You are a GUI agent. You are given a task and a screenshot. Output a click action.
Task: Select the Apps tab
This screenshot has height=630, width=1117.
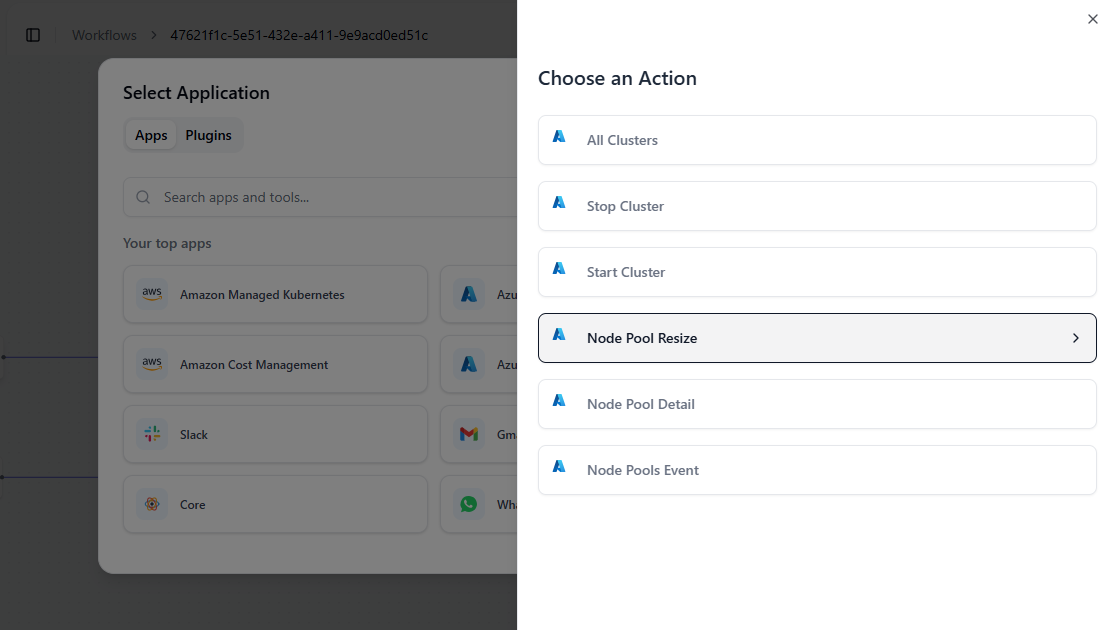point(151,135)
